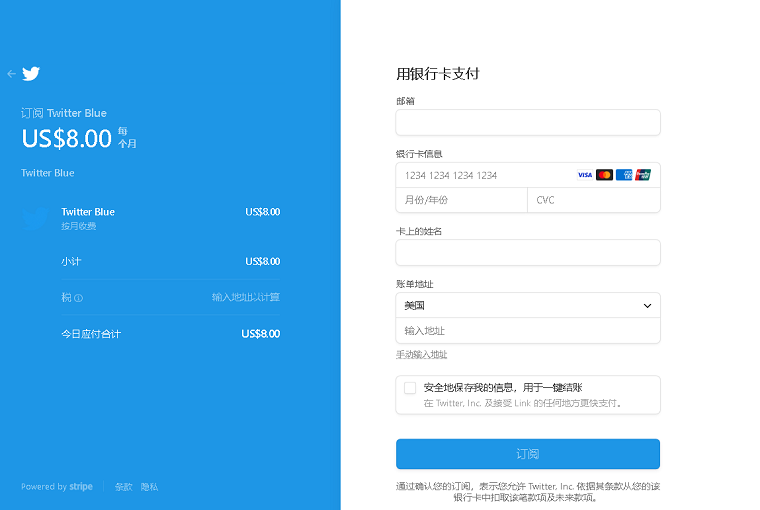Click the card number field
The width and height of the screenshot is (760, 510).
click(x=485, y=175)
